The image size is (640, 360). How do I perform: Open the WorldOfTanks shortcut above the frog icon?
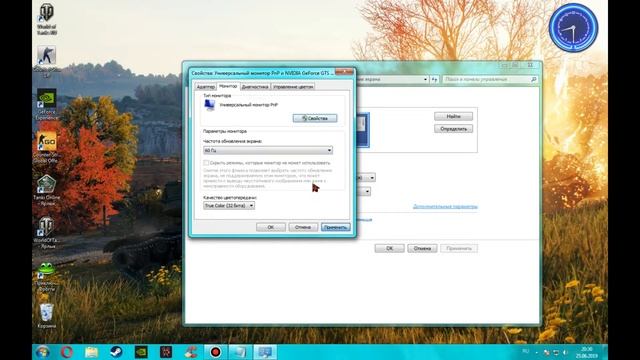pyautogui.click(x=47, y=233)
